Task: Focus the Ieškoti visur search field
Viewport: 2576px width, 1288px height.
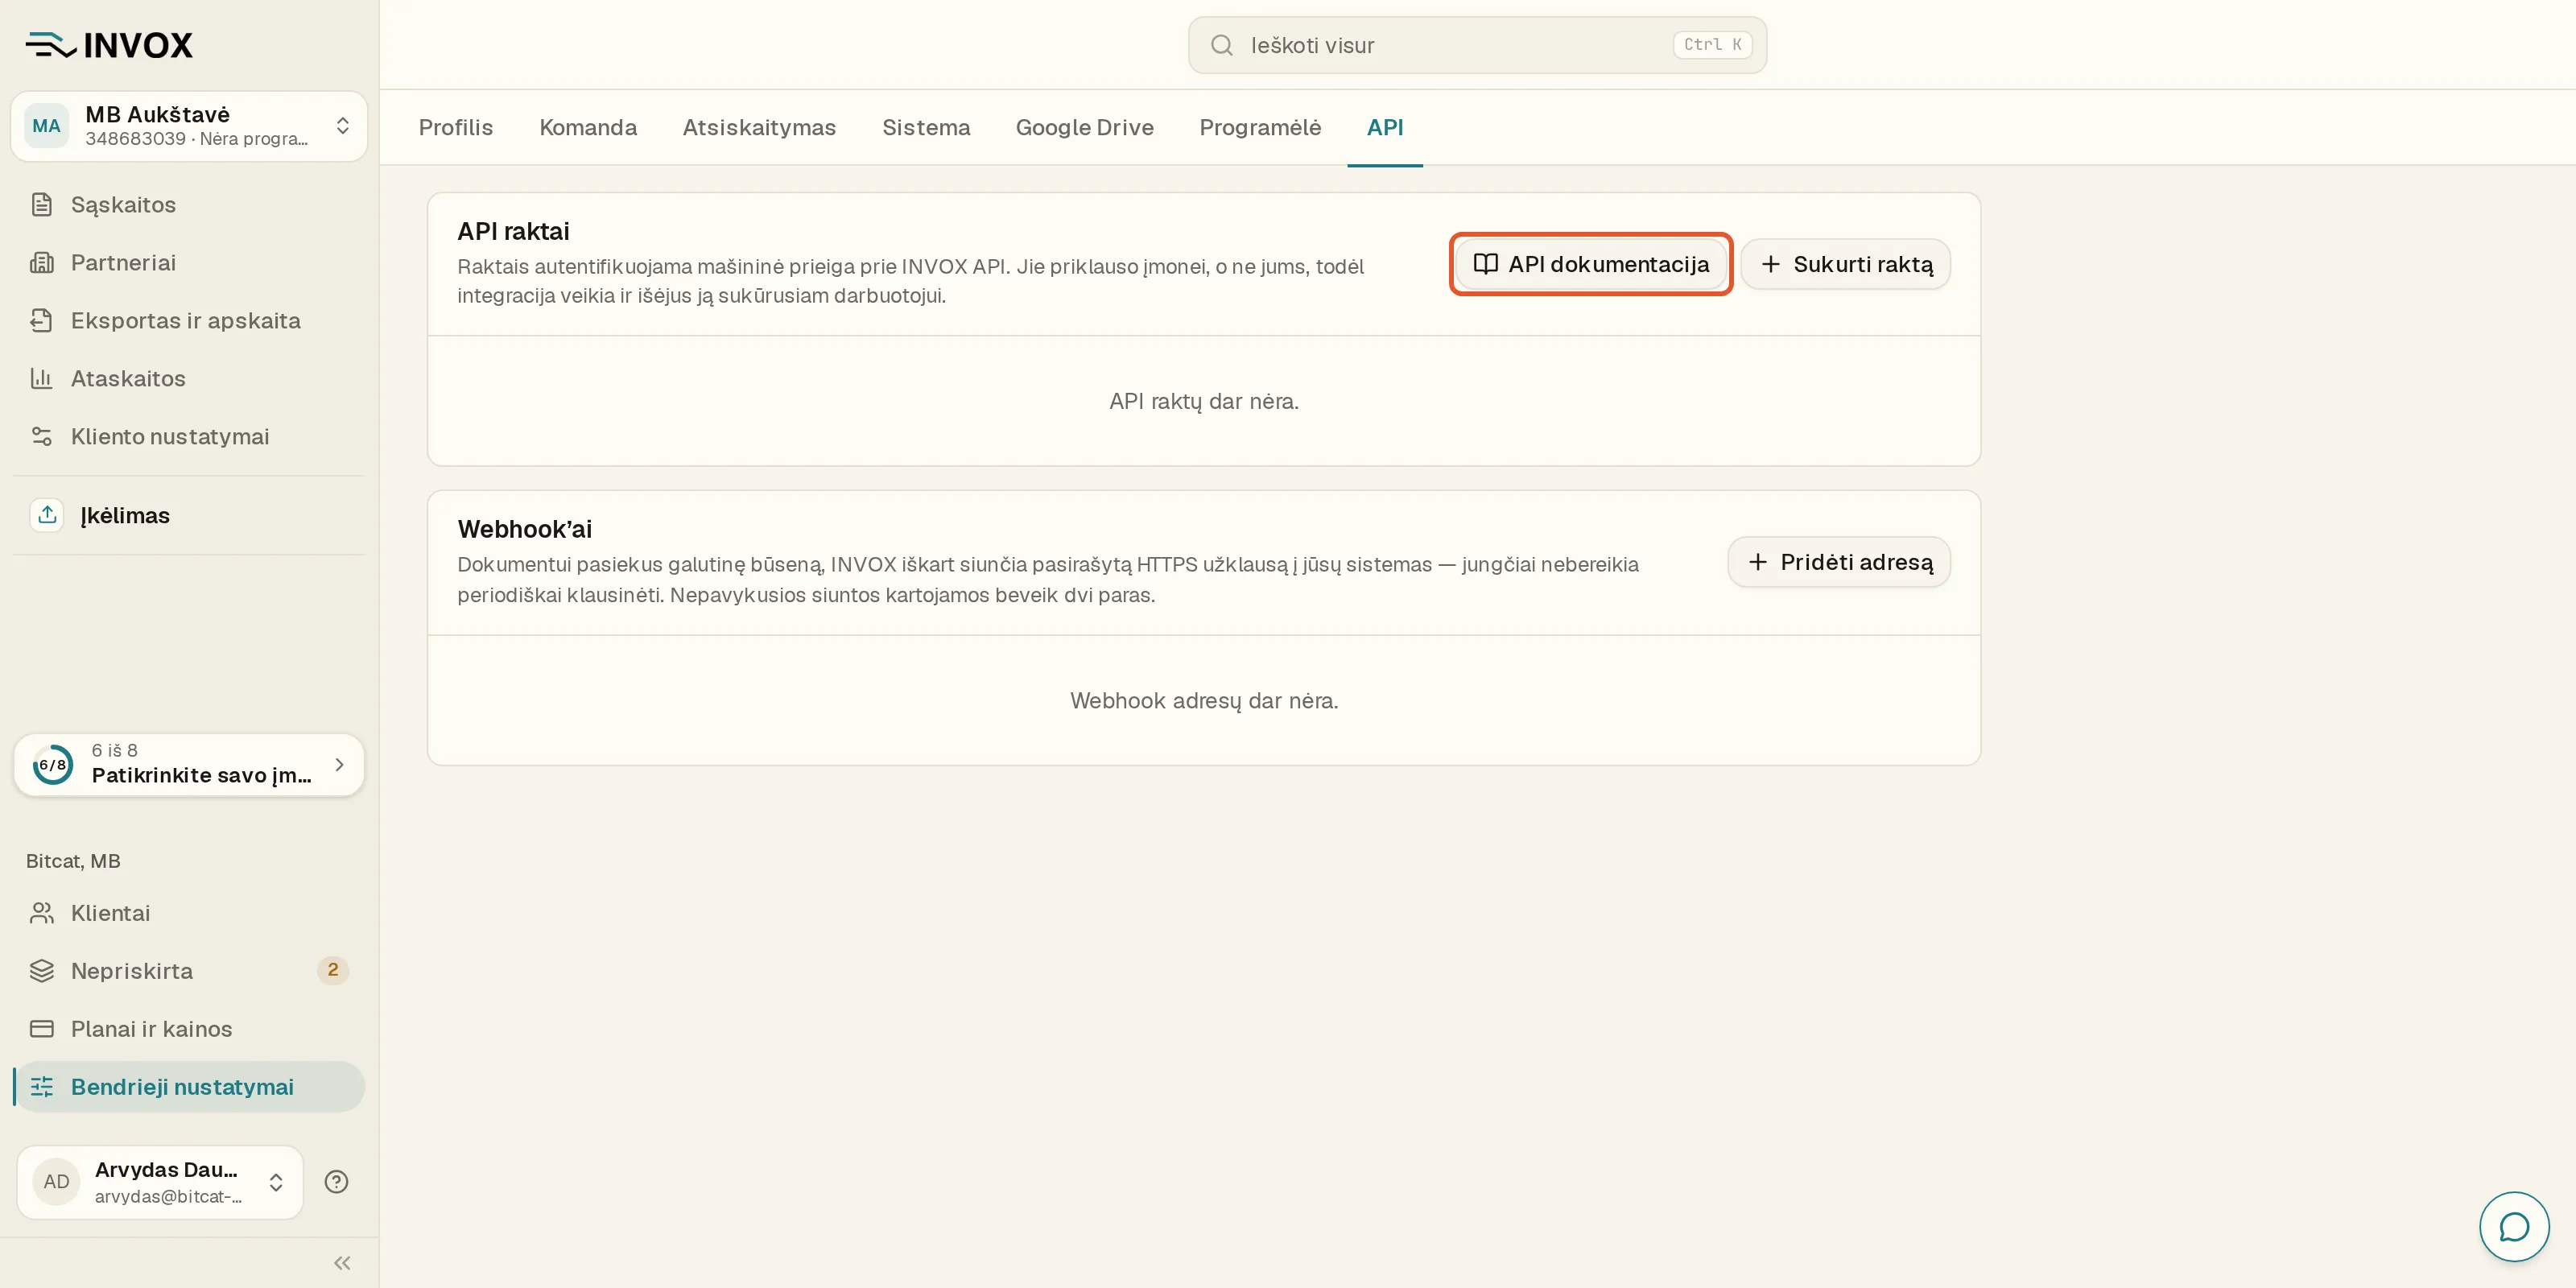Action: pyautogui.click(x=1477, y=45)
